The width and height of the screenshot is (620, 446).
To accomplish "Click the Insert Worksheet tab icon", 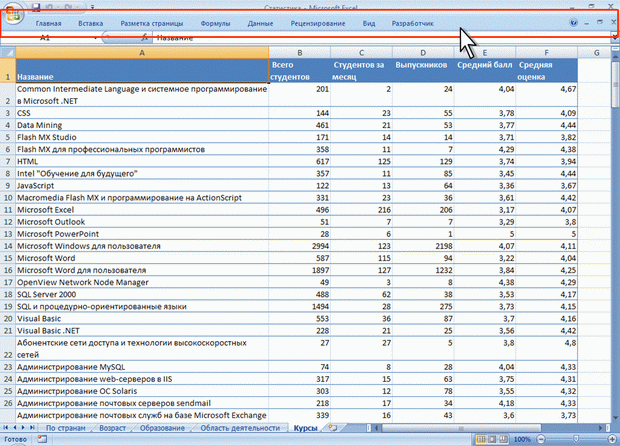I will (x=333, y=427).
